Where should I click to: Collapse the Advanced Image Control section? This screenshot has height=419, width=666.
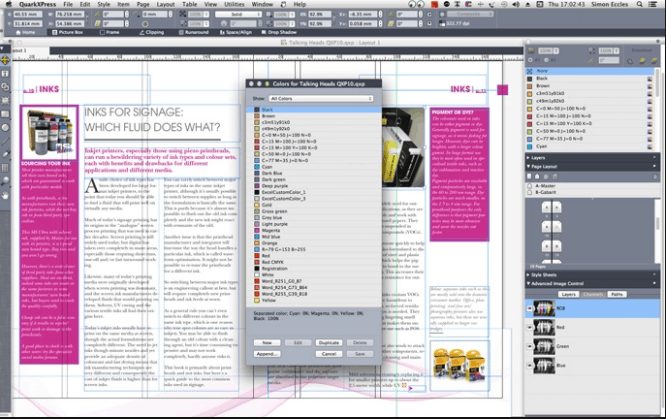tap(528, 283)
